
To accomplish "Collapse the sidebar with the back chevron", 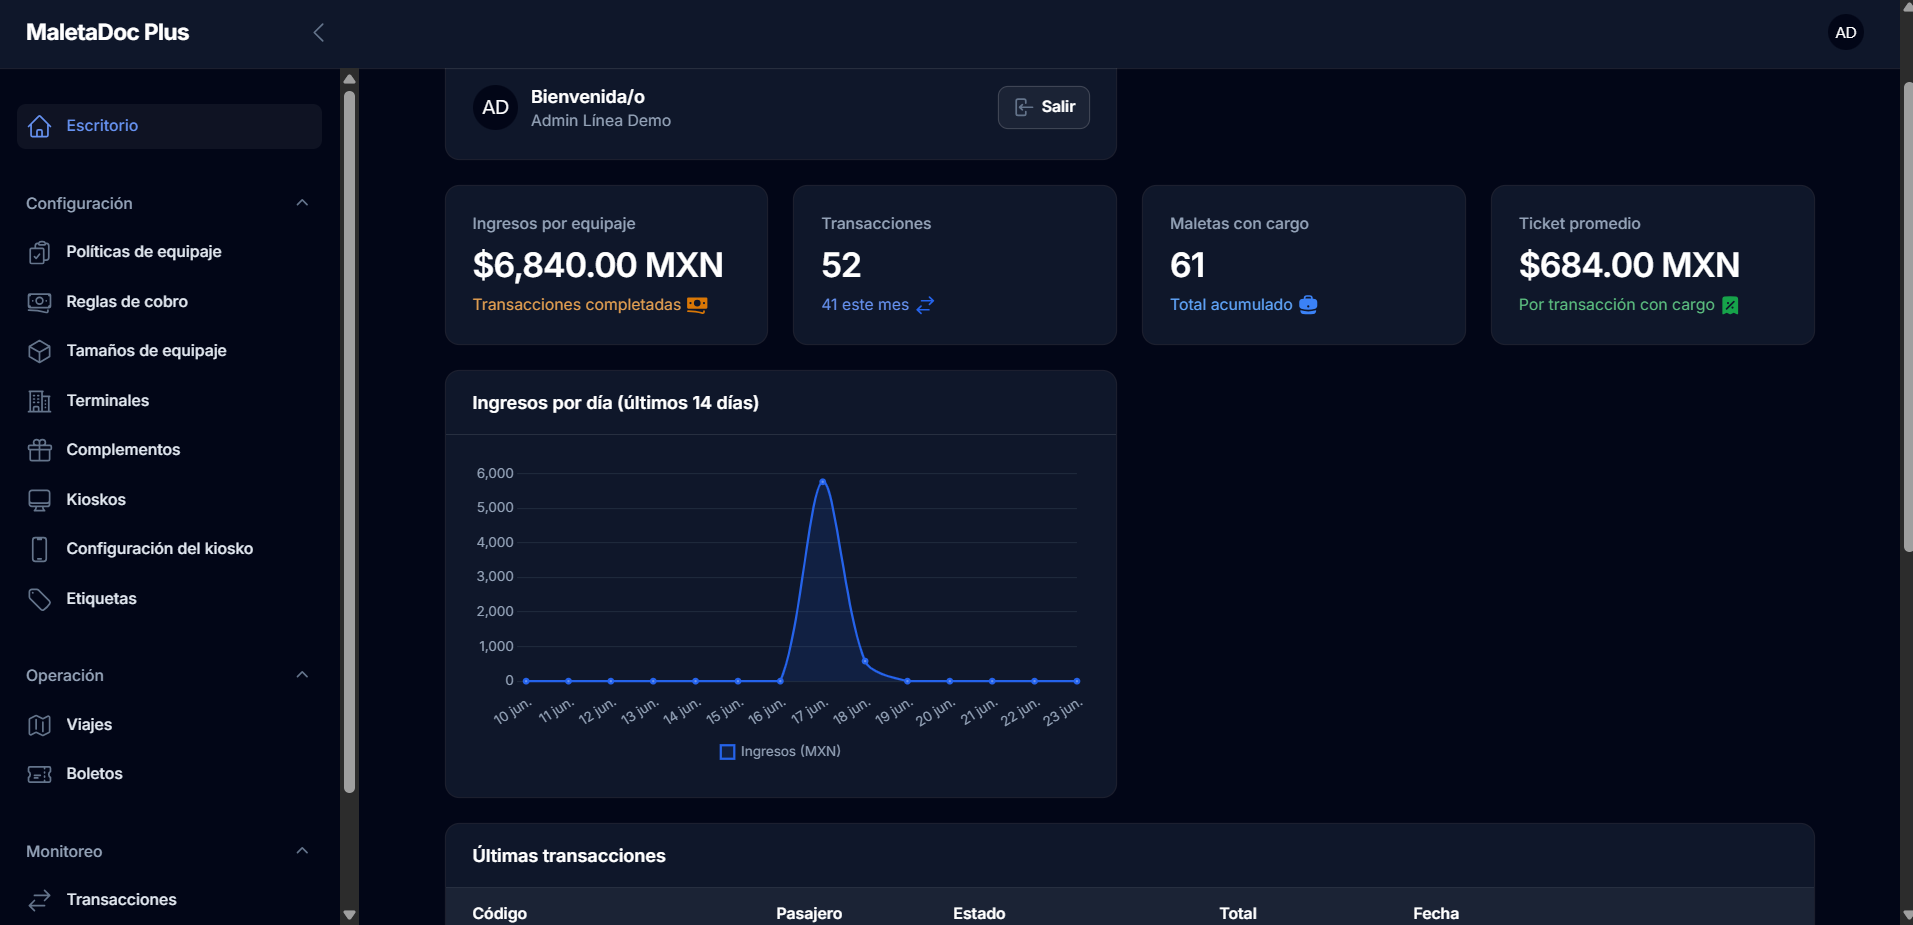I will coord(318,32).
